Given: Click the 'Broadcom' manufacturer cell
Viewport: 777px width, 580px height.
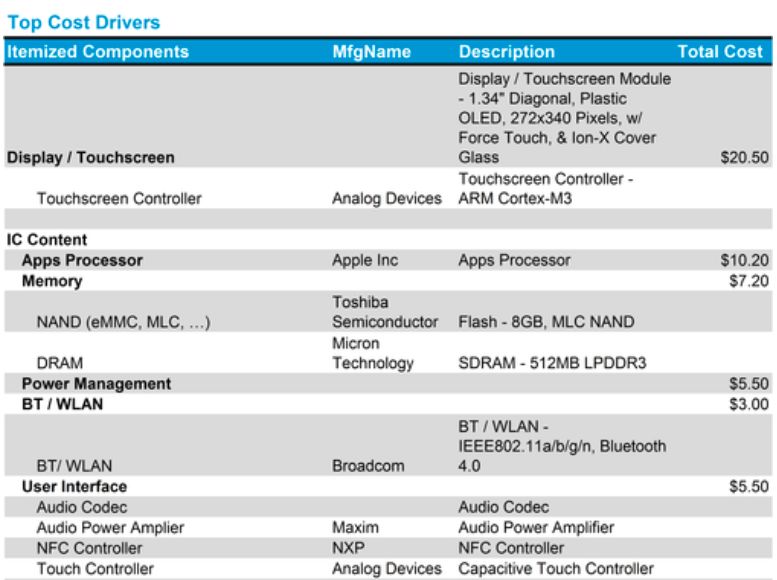Looking at the screenshot, I should [x=368, y=466].
